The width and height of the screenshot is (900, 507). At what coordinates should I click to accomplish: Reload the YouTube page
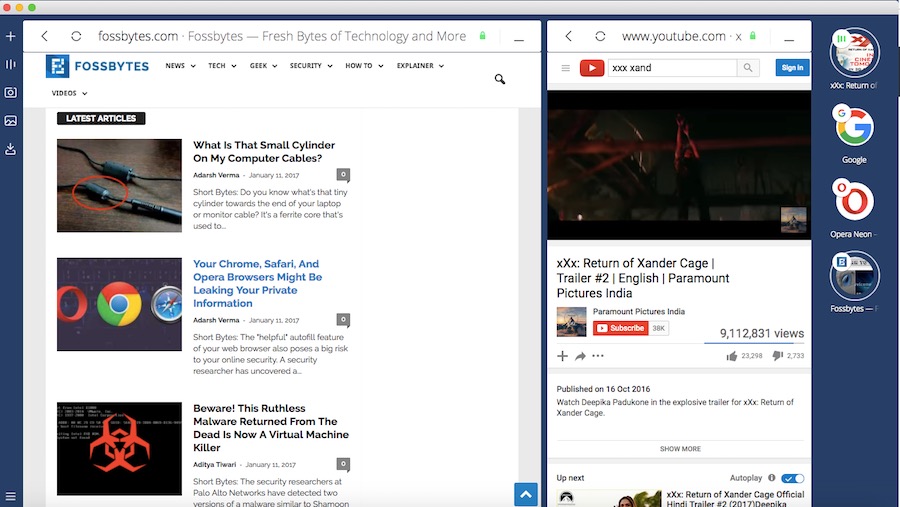[600, 36]
